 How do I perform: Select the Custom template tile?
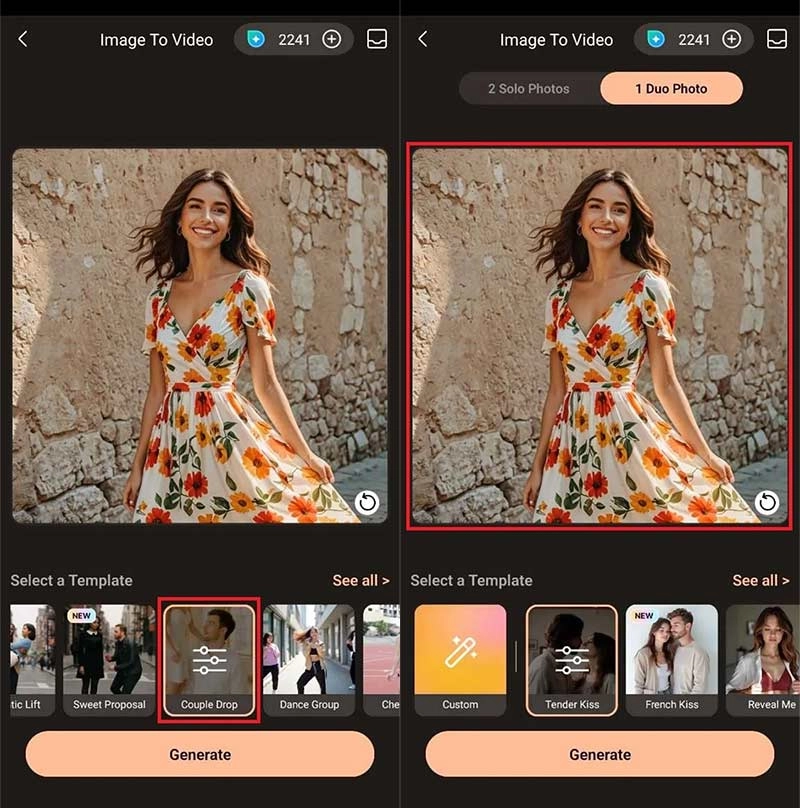pyautogui.click(x=460, y=660)
